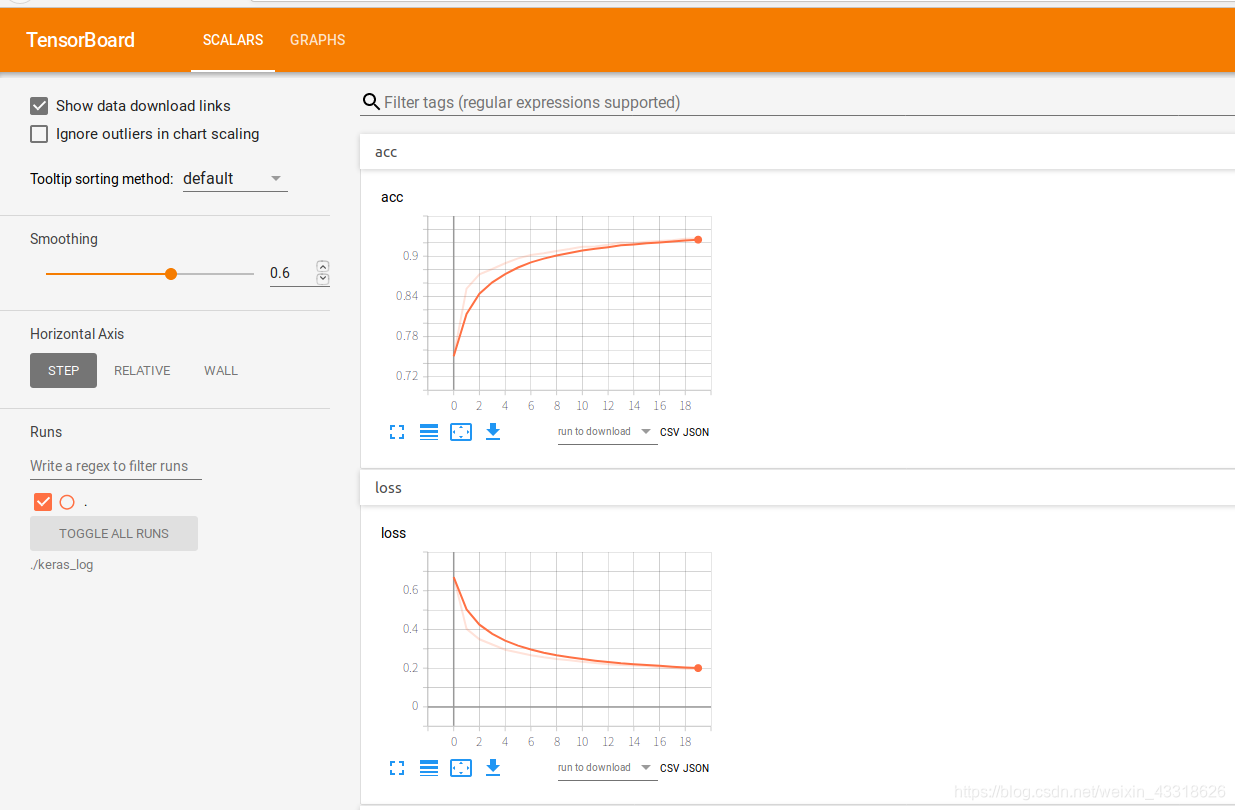Expand the acc chart to full size

point(397,432)
